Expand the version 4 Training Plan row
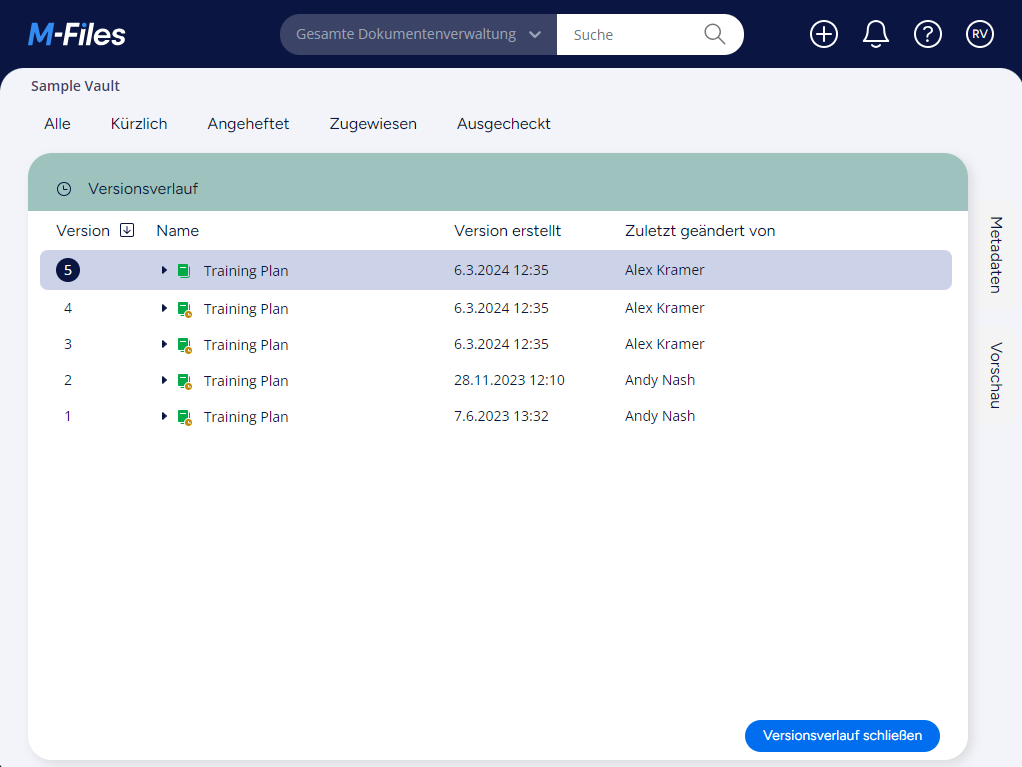1022x767 pixels. click(164, 308)
